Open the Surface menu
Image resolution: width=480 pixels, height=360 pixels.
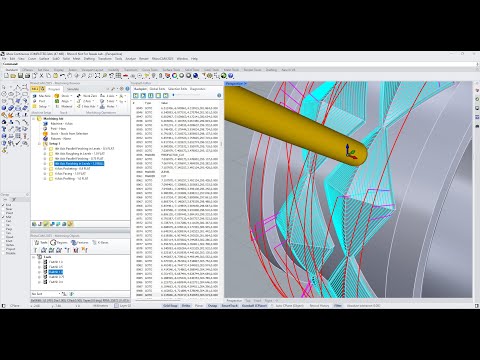44,59
